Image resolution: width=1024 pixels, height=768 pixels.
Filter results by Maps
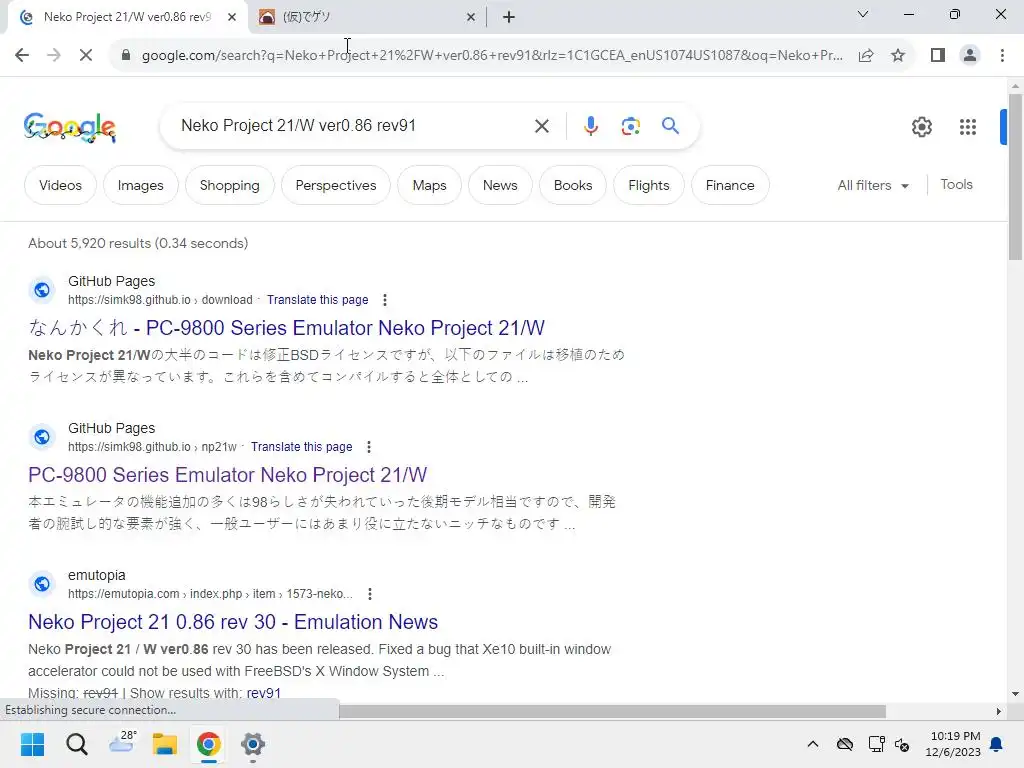pyautogui.click(x=429, y=185)
